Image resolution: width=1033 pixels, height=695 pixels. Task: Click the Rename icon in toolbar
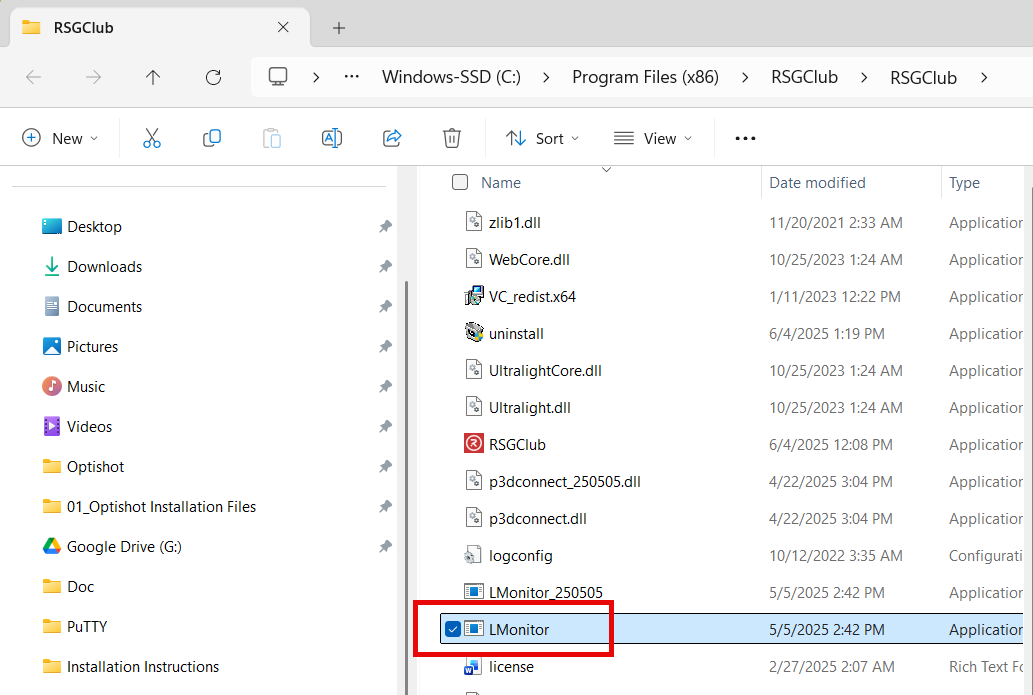click(x=331, y=138)
